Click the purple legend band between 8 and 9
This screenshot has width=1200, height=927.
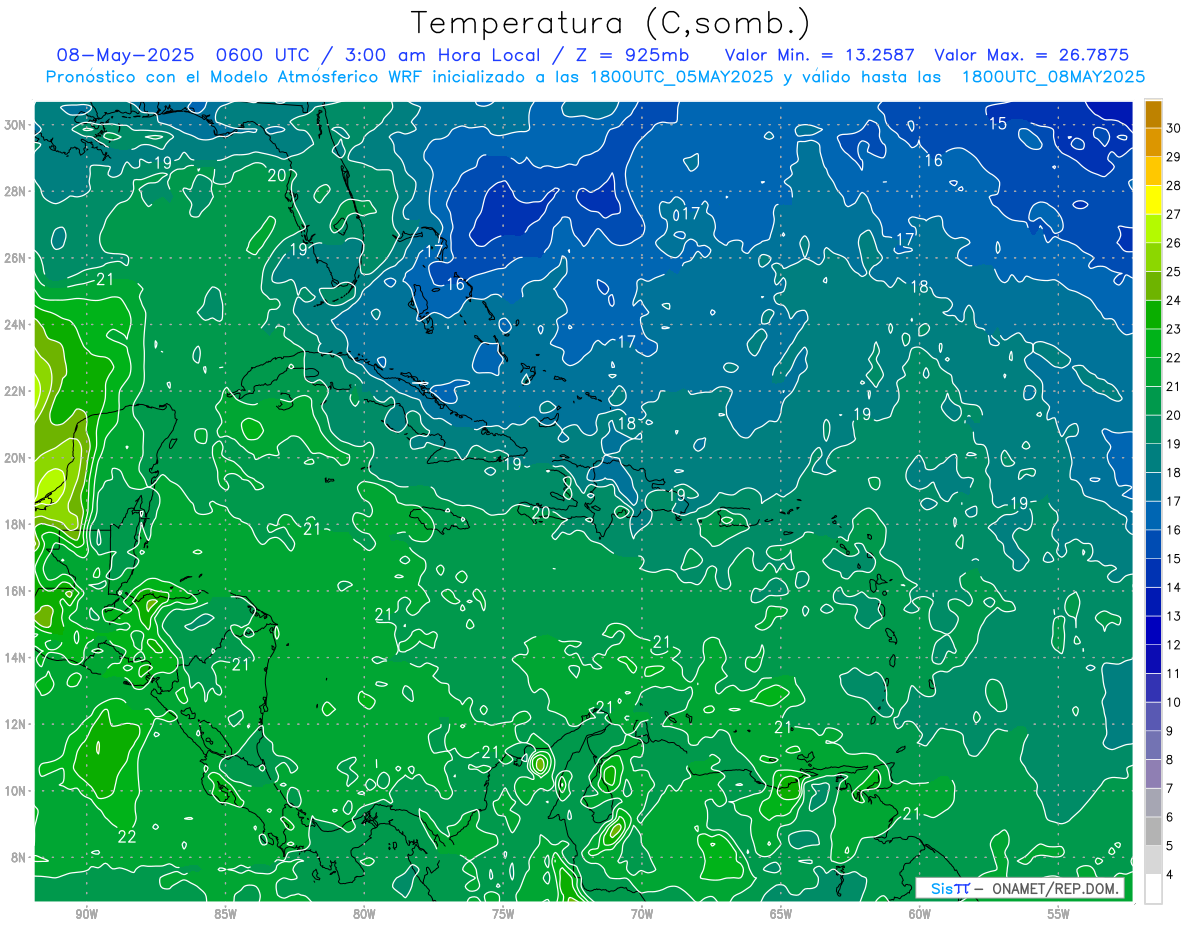[x=1154, y=746]
